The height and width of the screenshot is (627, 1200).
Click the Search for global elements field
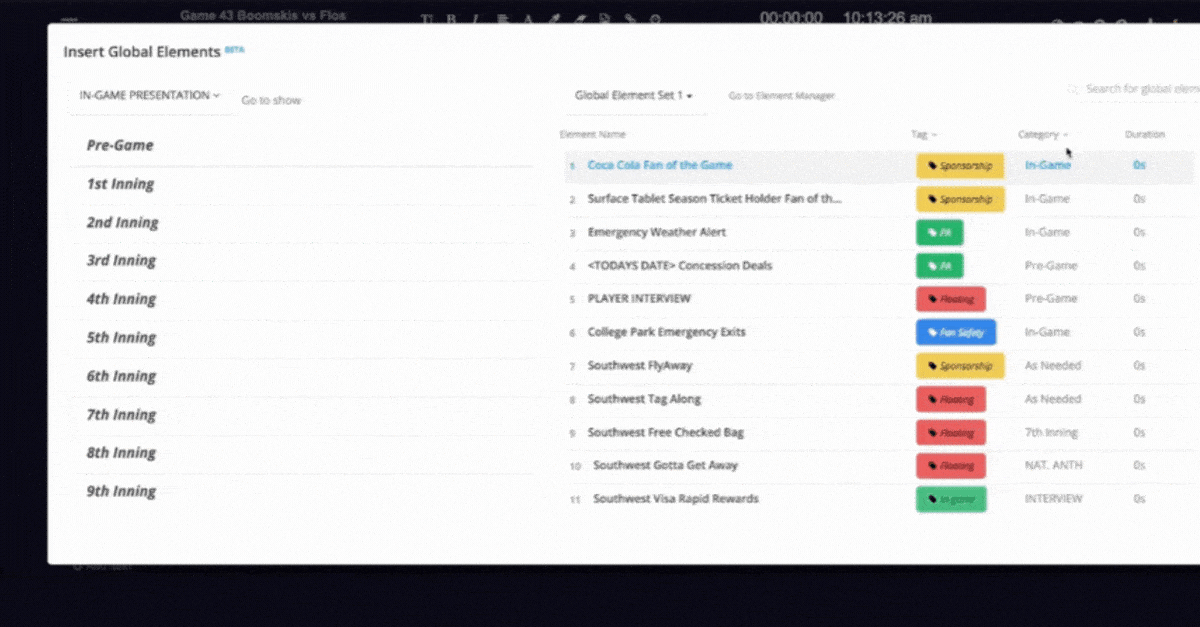pos(1140,89)
